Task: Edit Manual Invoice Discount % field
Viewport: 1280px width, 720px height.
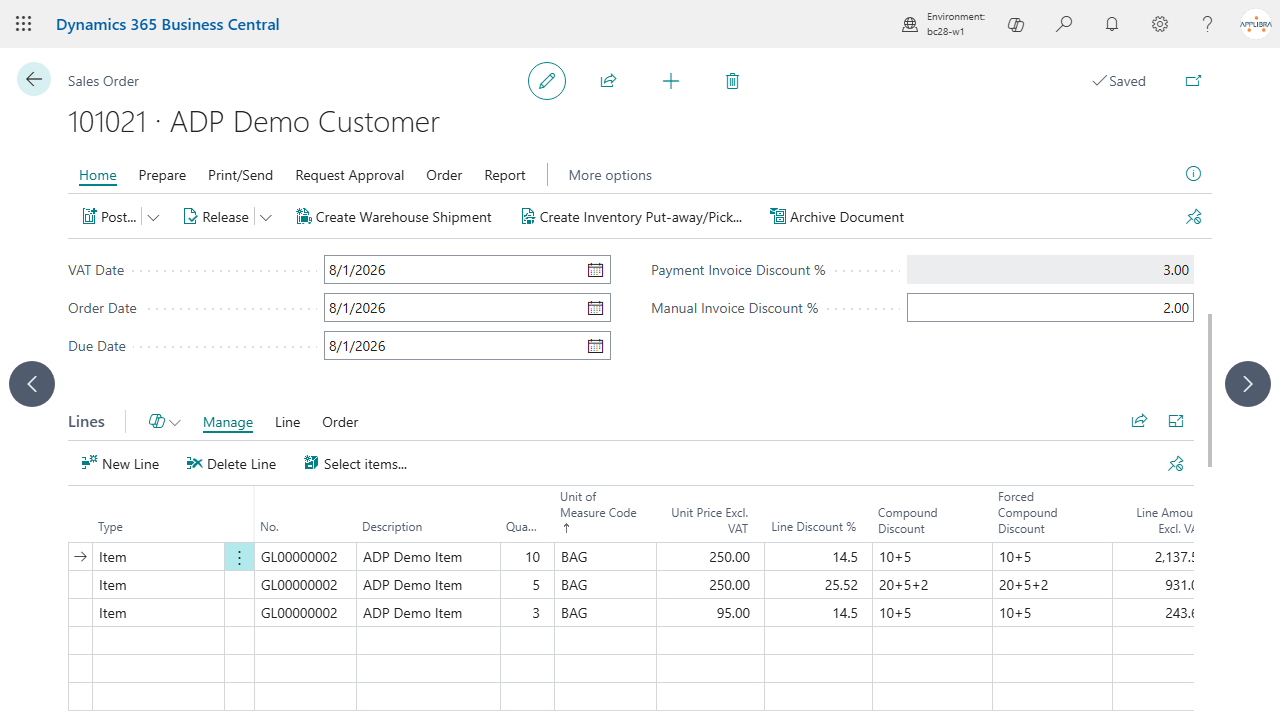Action: click(x=1050, y=308)
